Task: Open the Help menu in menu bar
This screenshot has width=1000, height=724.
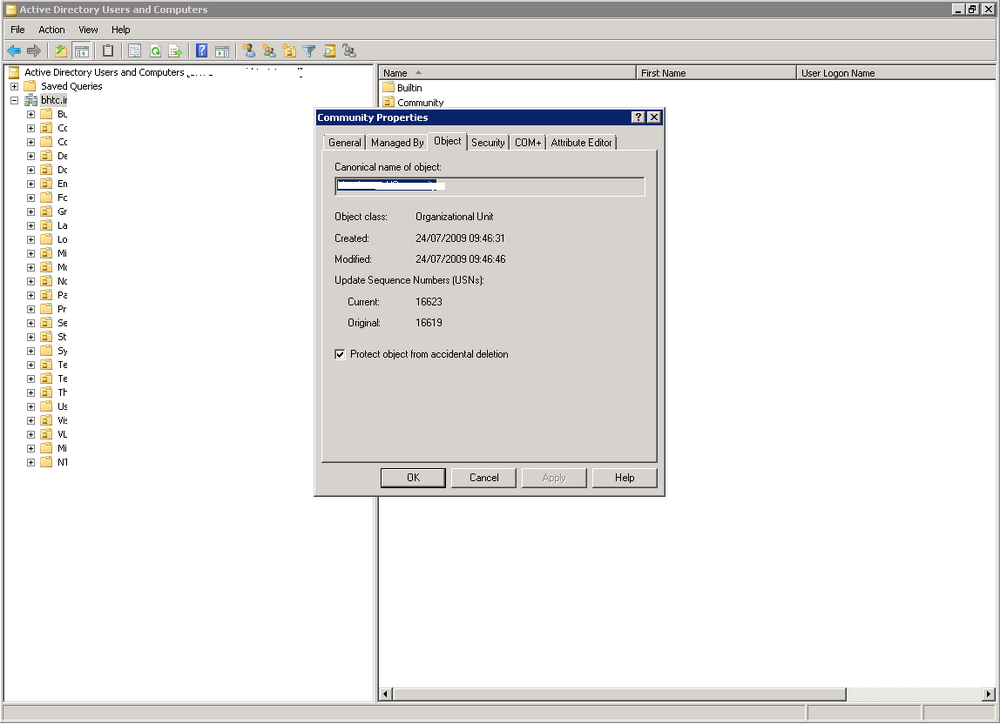Action: click(121, 29)
